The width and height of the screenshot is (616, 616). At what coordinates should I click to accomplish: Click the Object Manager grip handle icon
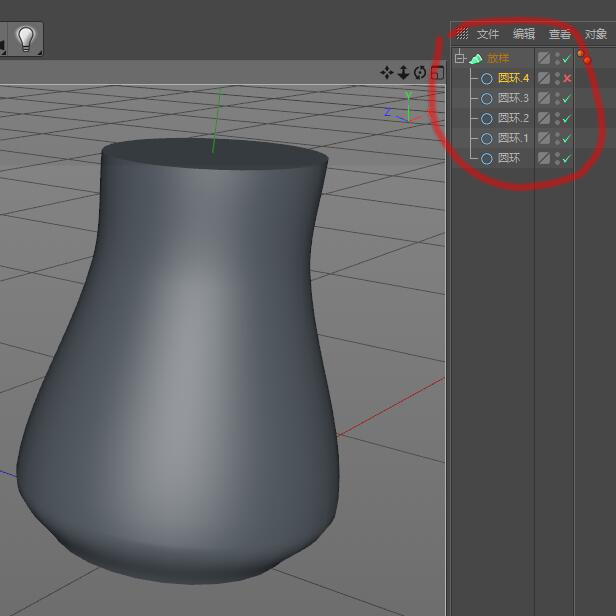click(462, 34)
